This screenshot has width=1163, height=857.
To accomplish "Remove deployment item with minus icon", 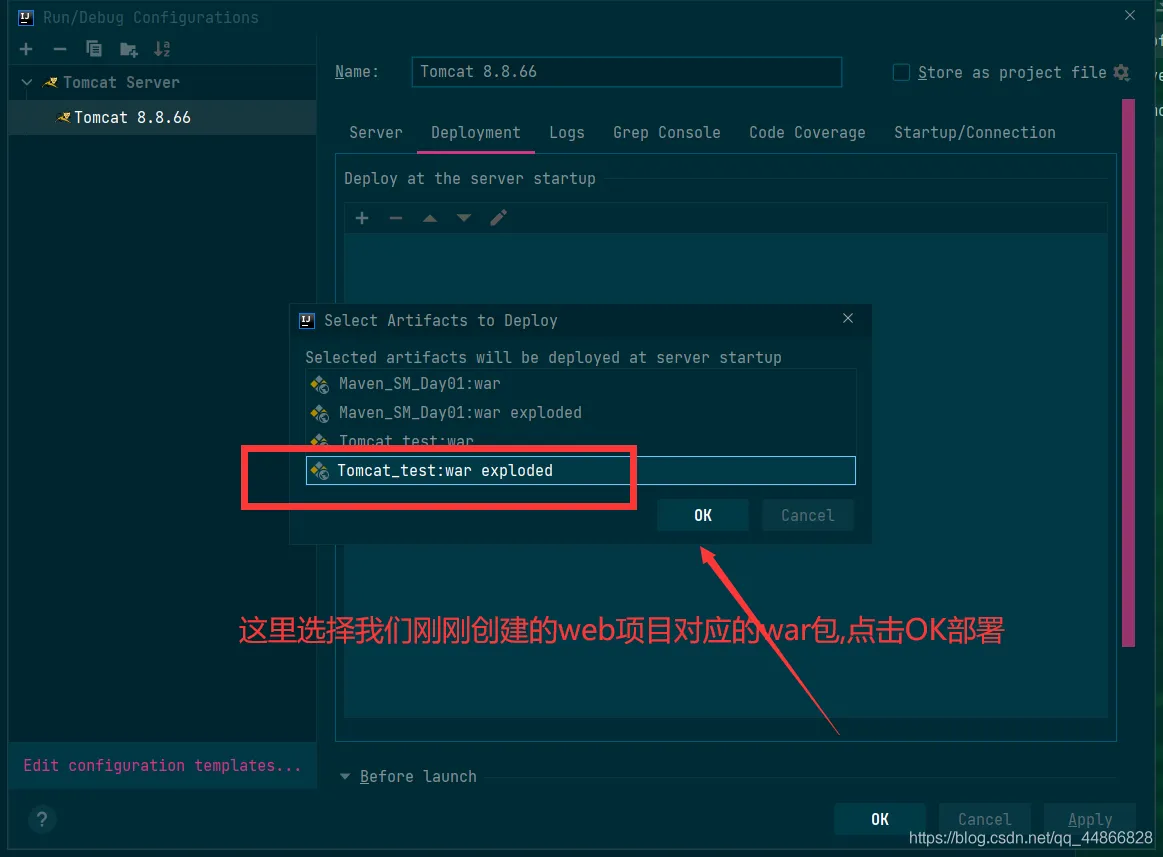I will [x=396, y=218].
